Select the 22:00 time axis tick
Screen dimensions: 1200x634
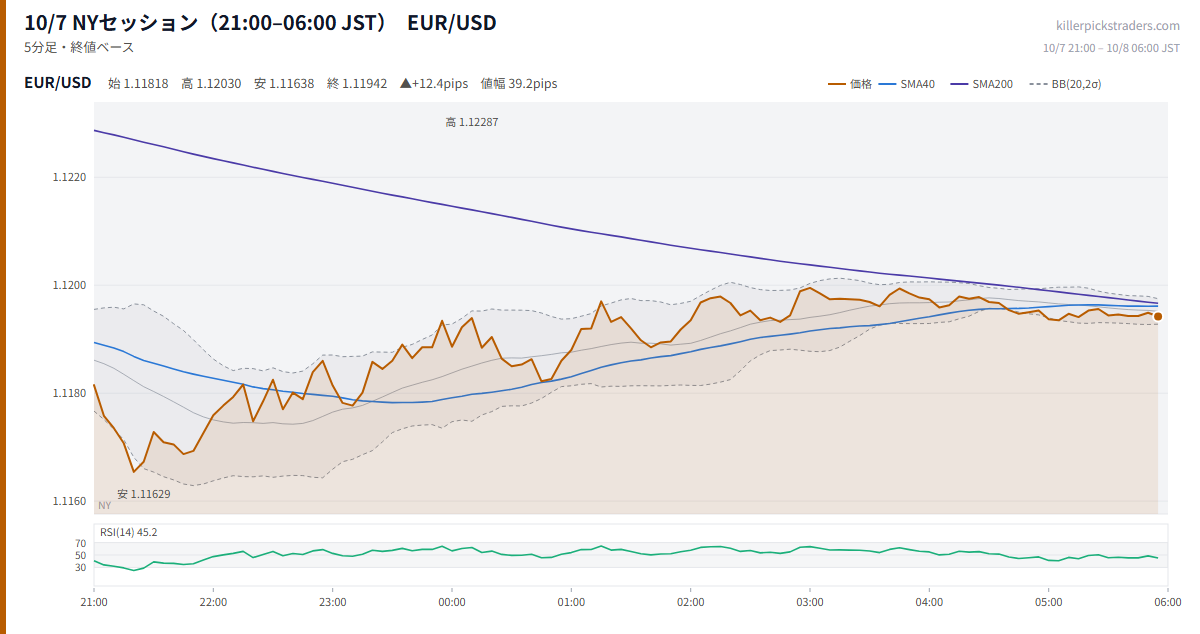[x=213, y=603]
